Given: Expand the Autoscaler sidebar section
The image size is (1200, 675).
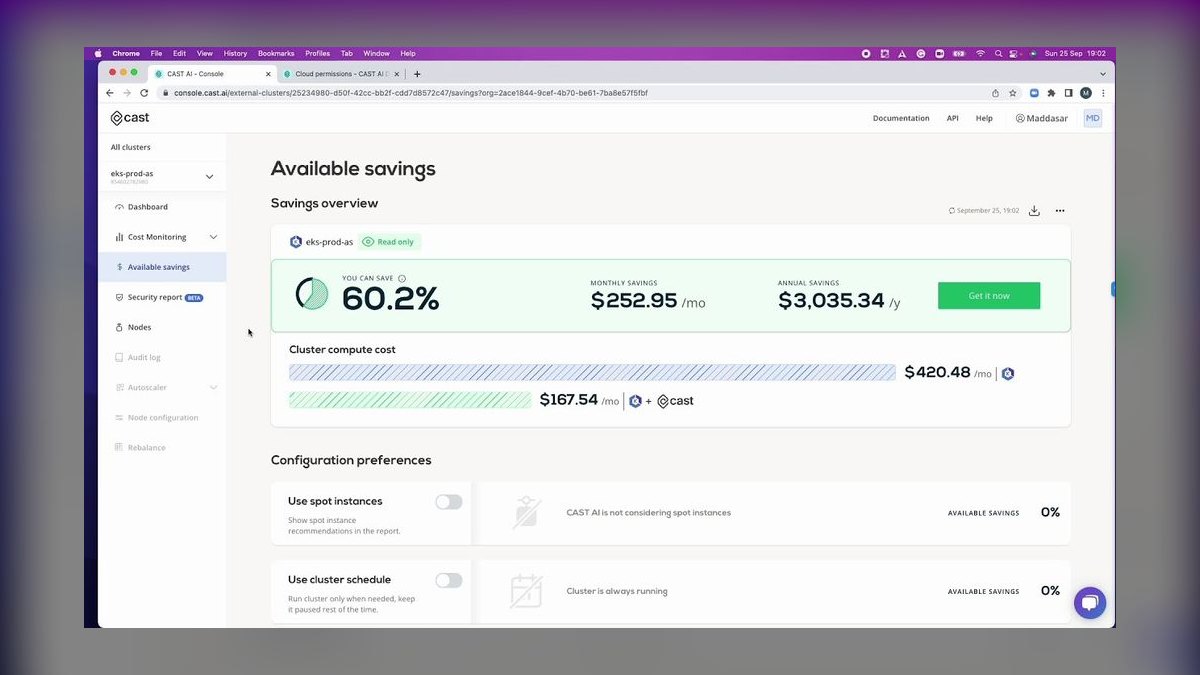Looking at the screenshot, I should (213, 387).
